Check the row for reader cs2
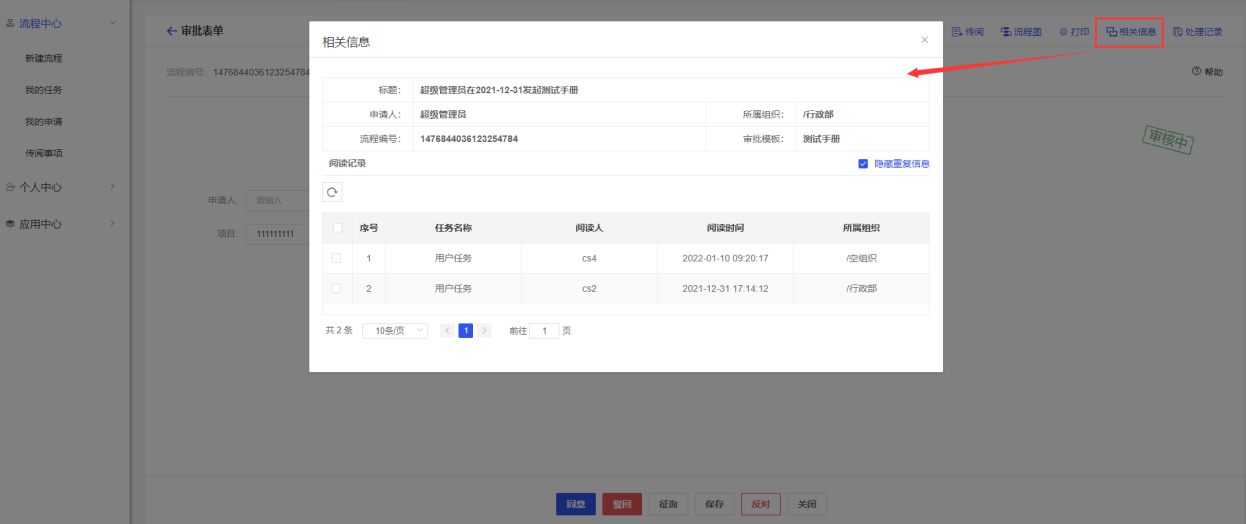Screen dimensions: 1246x524 [x=337, y=288]
